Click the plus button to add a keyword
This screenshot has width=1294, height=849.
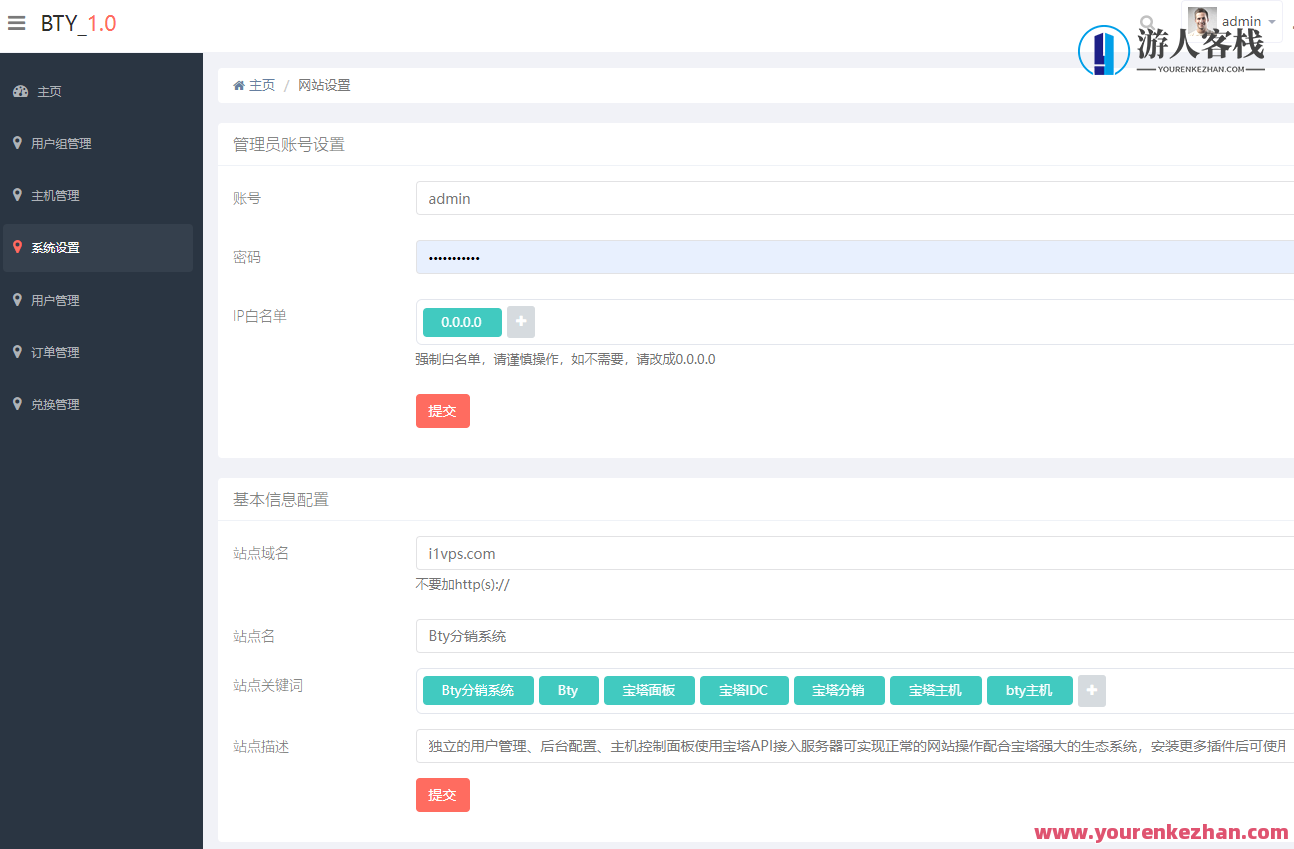pyautogui.click(x=1091, y=690)
